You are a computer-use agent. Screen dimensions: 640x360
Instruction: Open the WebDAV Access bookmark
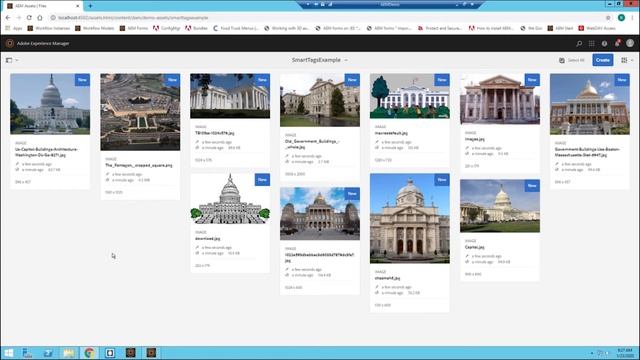click(597, 28)
